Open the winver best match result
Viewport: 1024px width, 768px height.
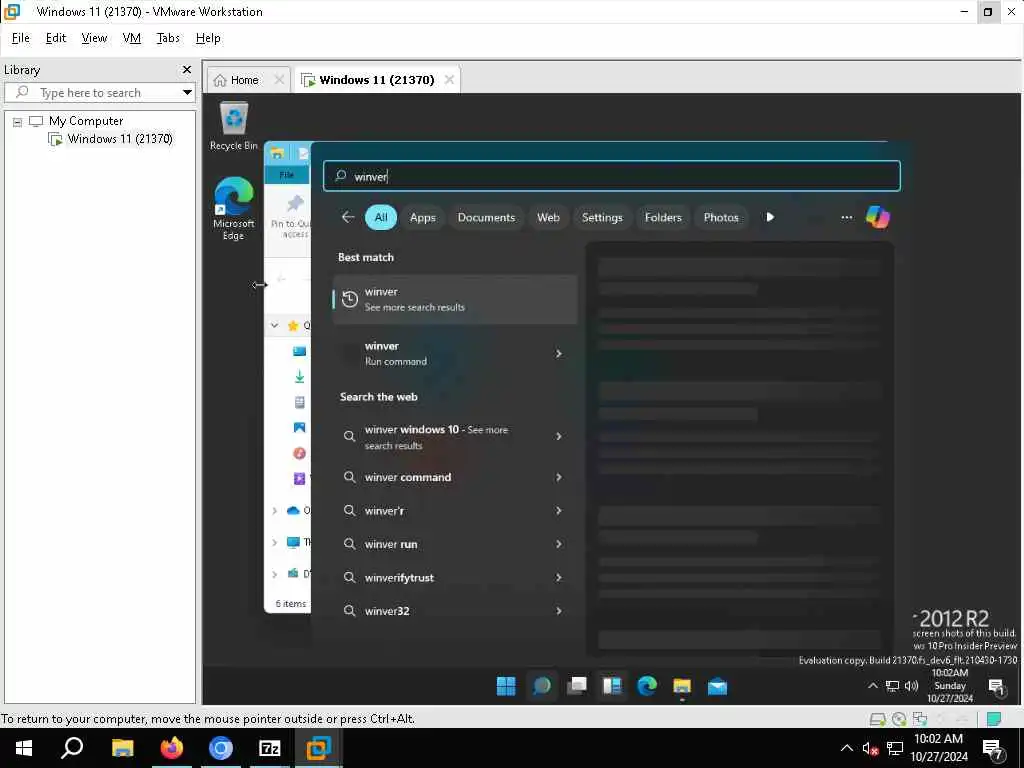click(x=455, y=300)
